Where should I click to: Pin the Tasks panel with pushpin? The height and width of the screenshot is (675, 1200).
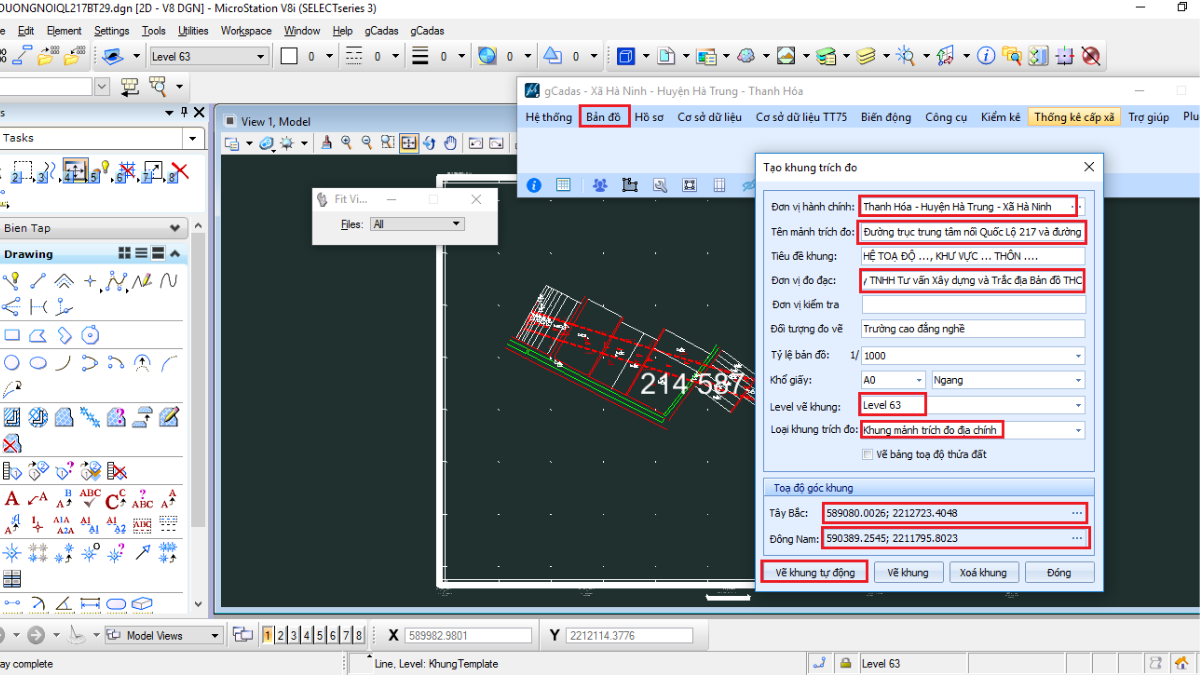(x=183, y=113)
